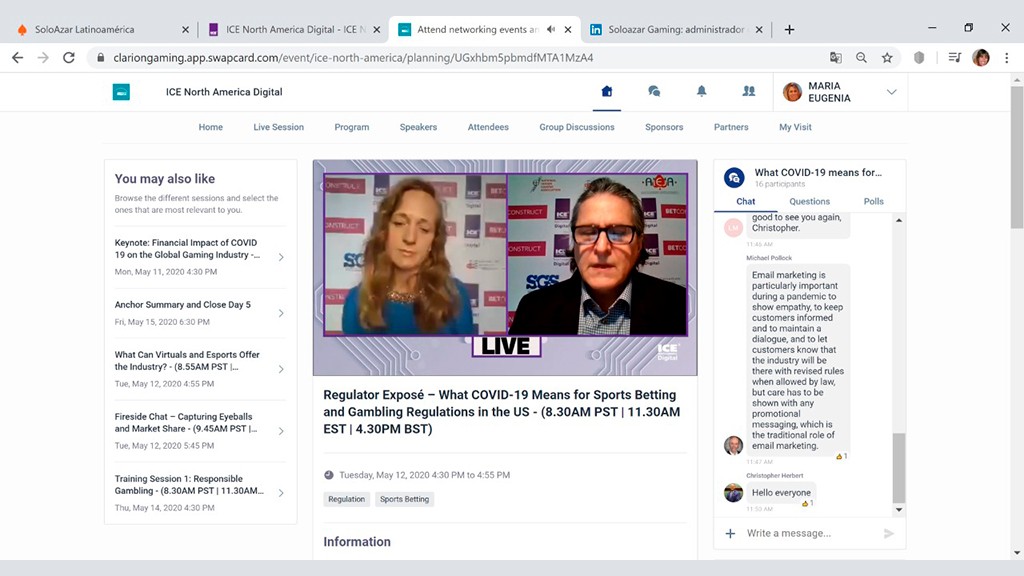Open Anchor Summary and Close Day 5 chevron

pyautogui.click(x=281, y=313)
